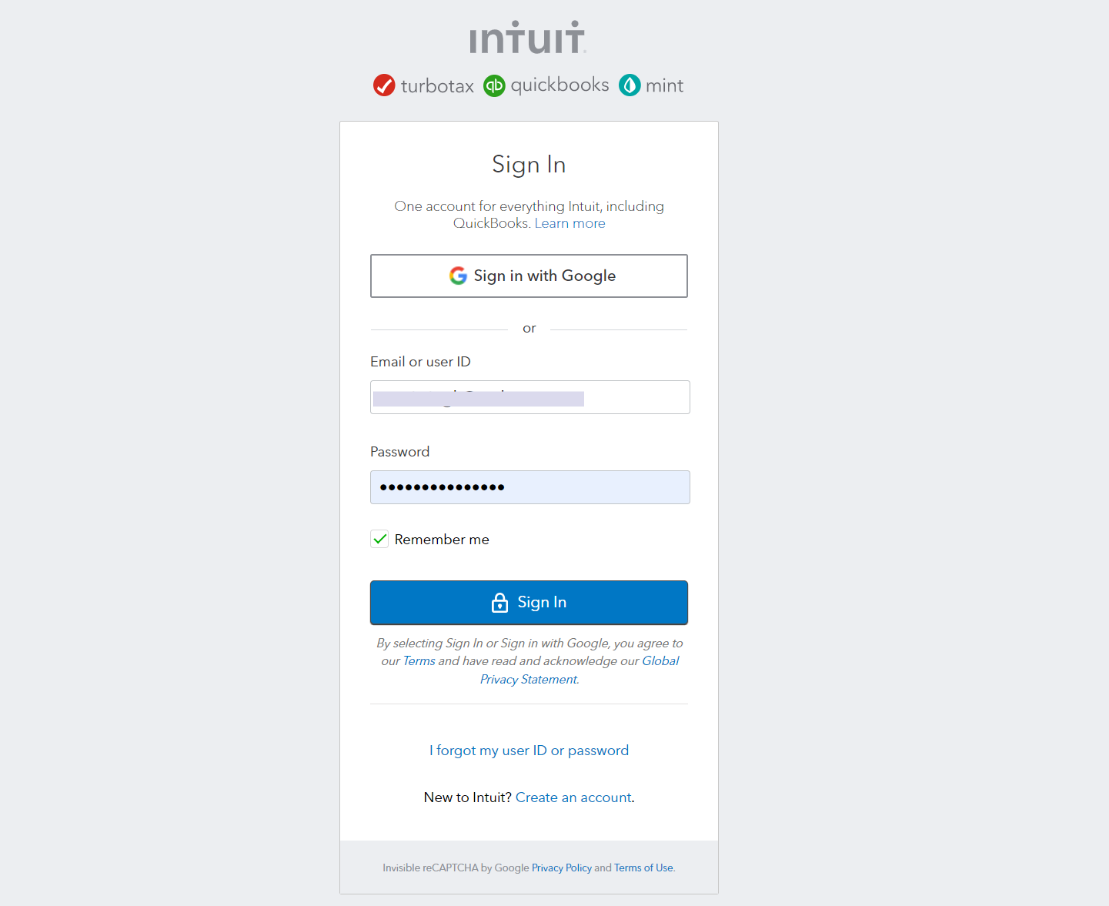This screenshot has height=906, width=1109.
Task: Click I forgot my user ID or password
Action: [x=528, y=750]
